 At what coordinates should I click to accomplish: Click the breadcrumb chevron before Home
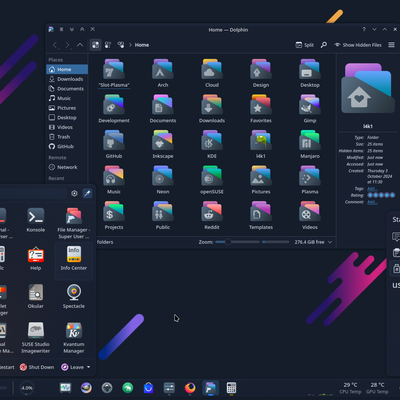coord(130,45)
